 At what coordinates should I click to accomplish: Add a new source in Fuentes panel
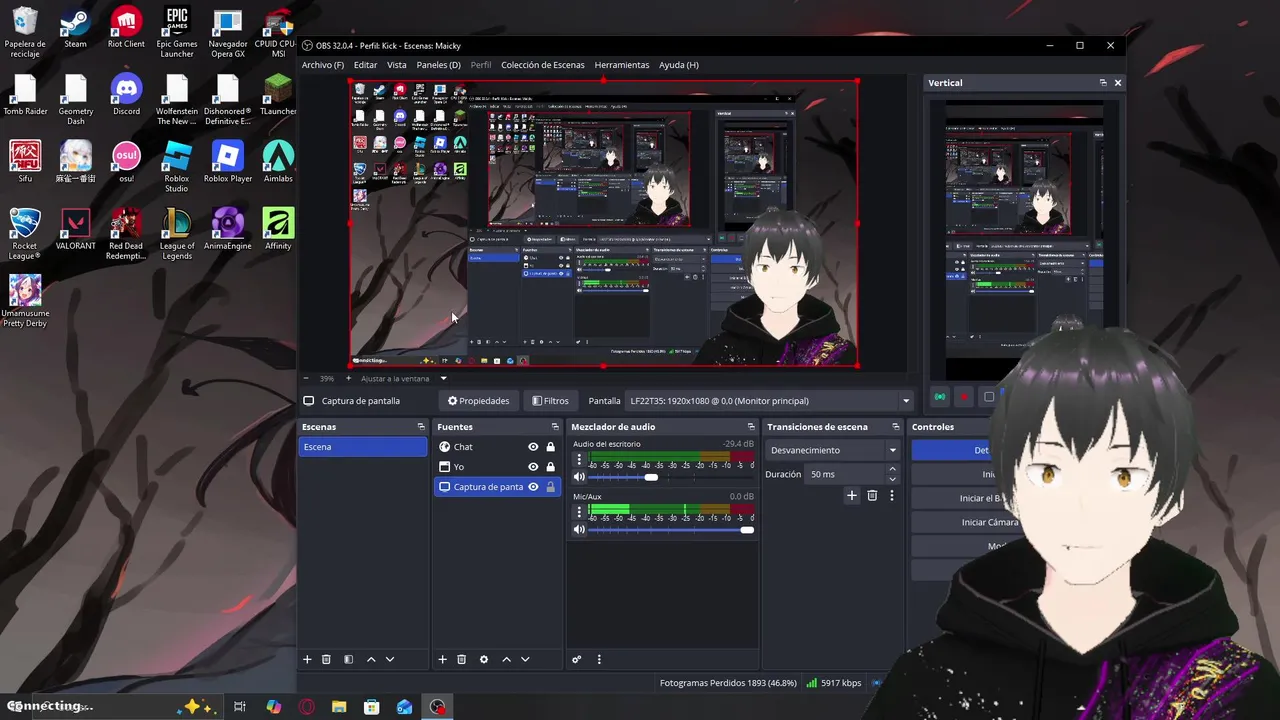click(442, 659)
